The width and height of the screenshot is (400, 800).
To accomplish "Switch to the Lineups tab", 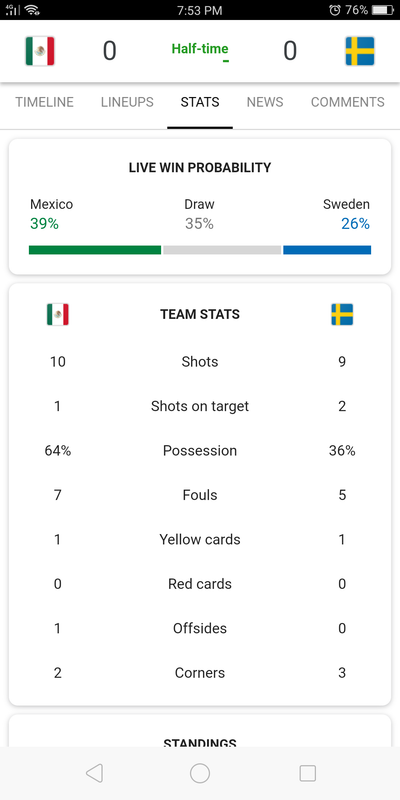I will [127, 102].
